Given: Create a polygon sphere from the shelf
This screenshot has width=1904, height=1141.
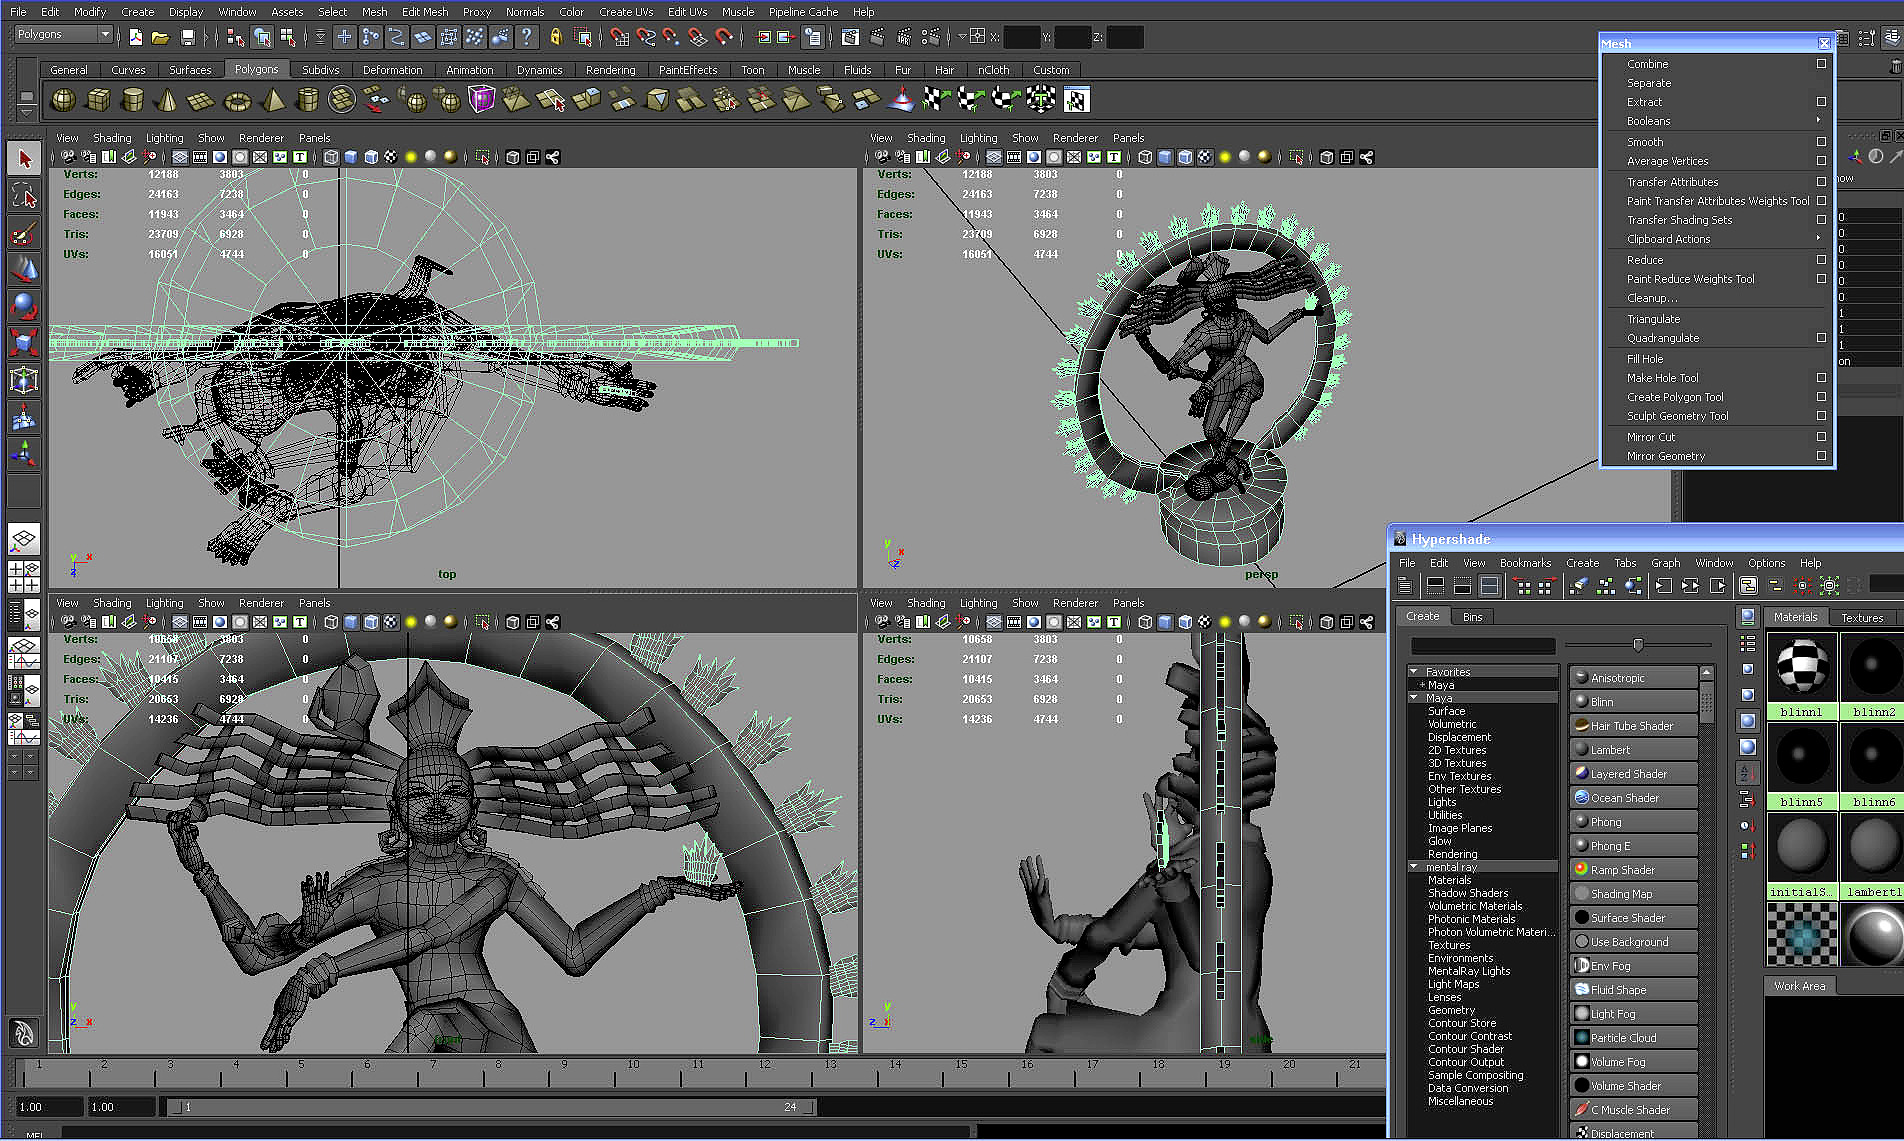Looking at the screenshot, I should (63, 100).
